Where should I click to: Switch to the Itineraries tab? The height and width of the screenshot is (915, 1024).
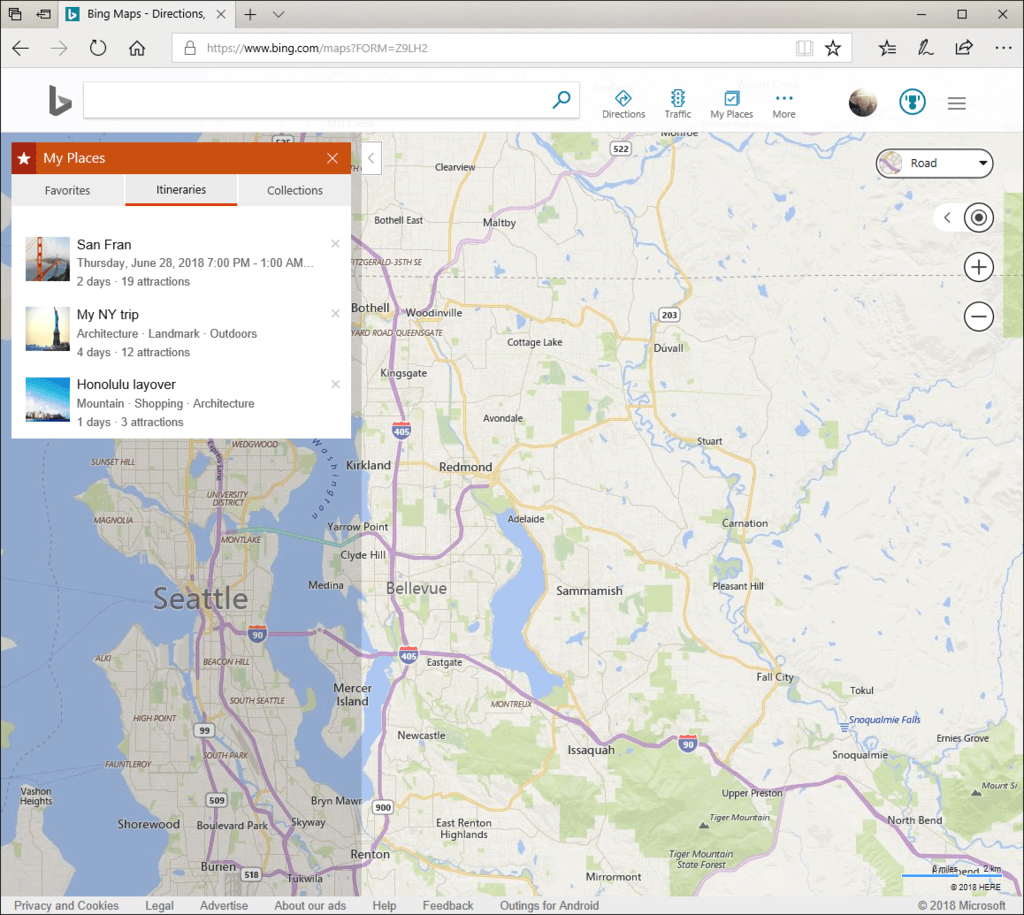[x=181, y=190]
